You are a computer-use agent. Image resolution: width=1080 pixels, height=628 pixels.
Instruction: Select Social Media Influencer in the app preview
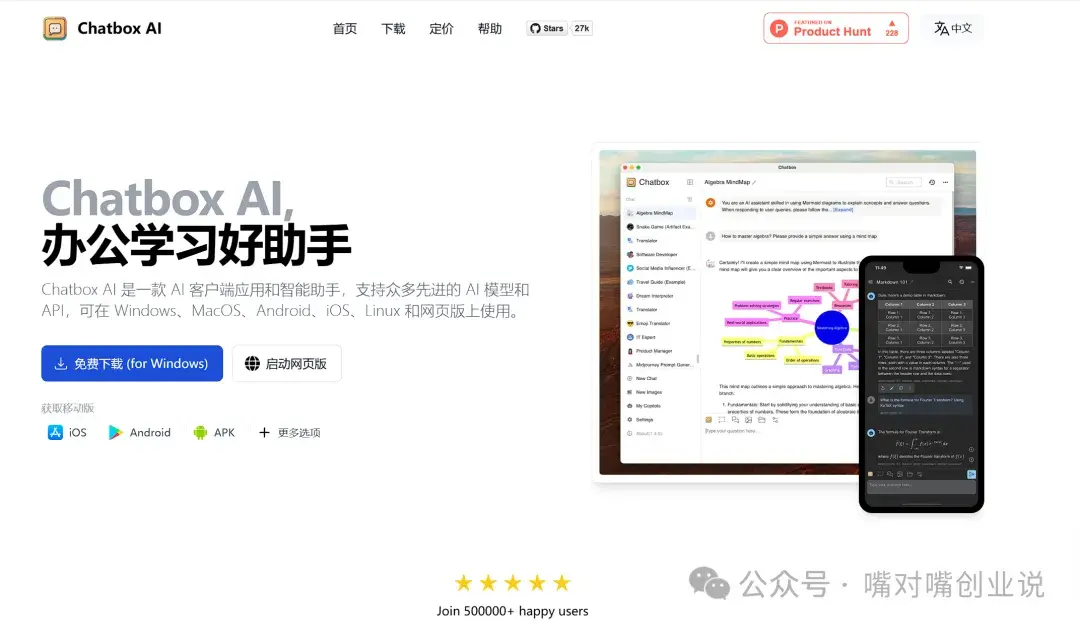click(x=660, y=268)
